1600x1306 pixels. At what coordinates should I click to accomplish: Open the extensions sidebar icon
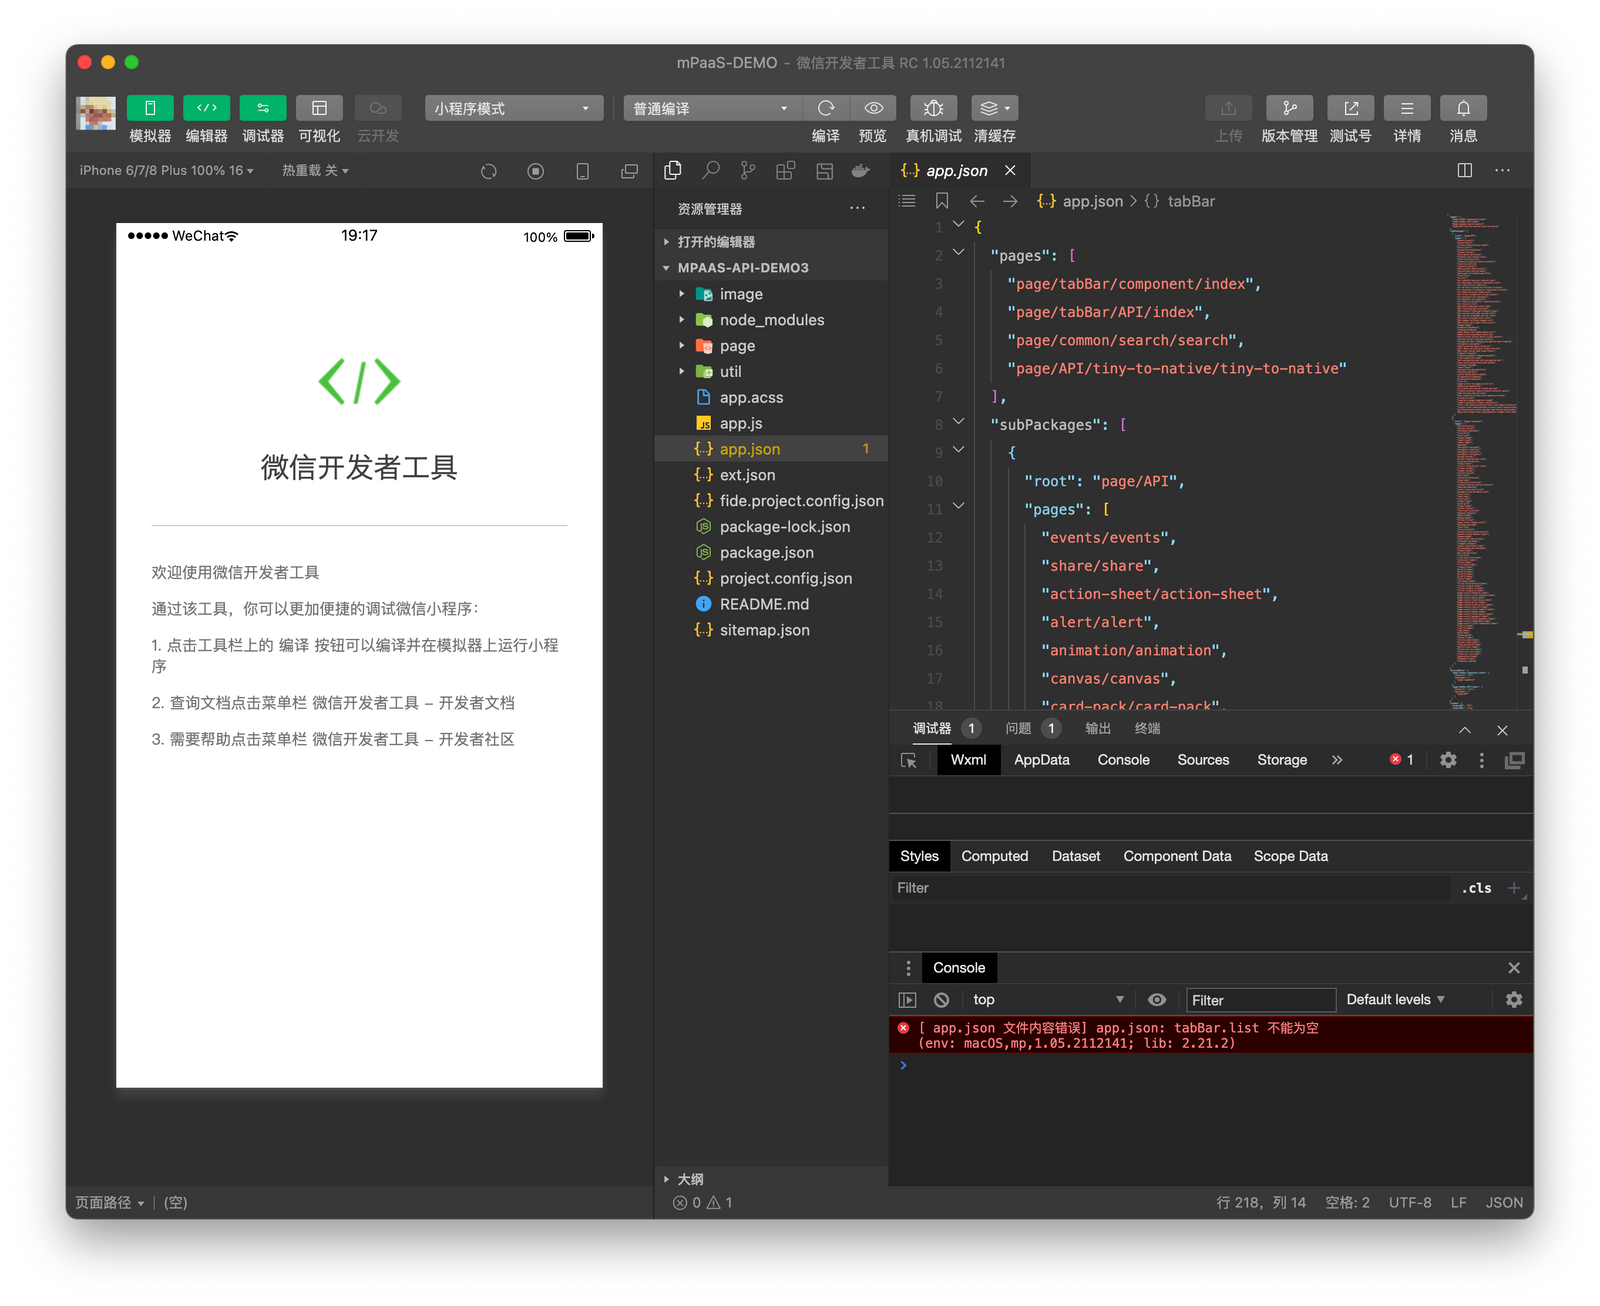[786, 171]
